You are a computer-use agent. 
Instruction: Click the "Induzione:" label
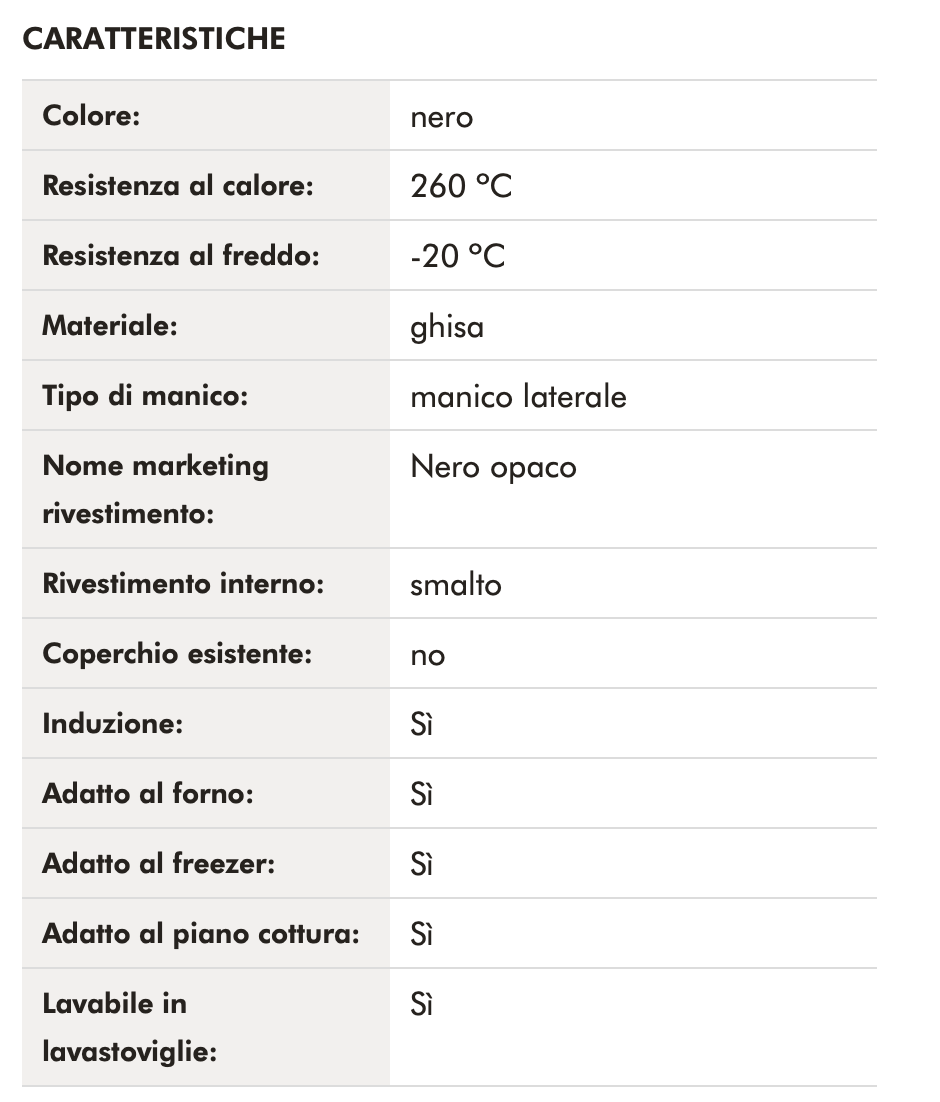click(x=112, y=724)
